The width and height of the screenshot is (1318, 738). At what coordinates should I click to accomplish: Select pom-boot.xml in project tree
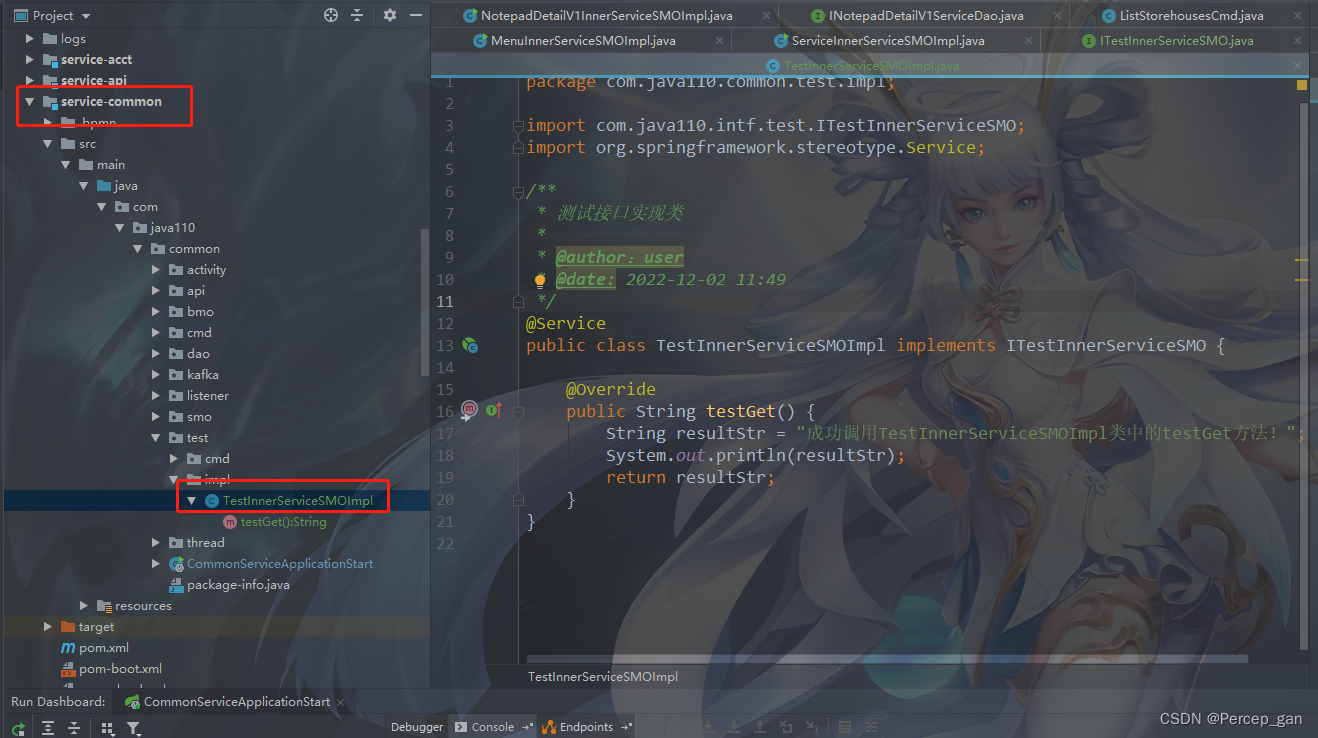(x=111, y=669)
